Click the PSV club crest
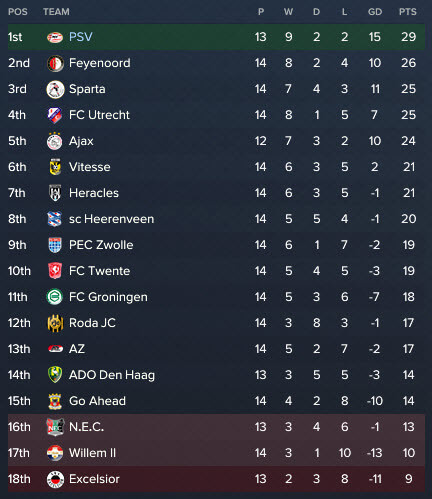Image resolution: width=432 pixels, height=499 pixels. pos(55,37)
